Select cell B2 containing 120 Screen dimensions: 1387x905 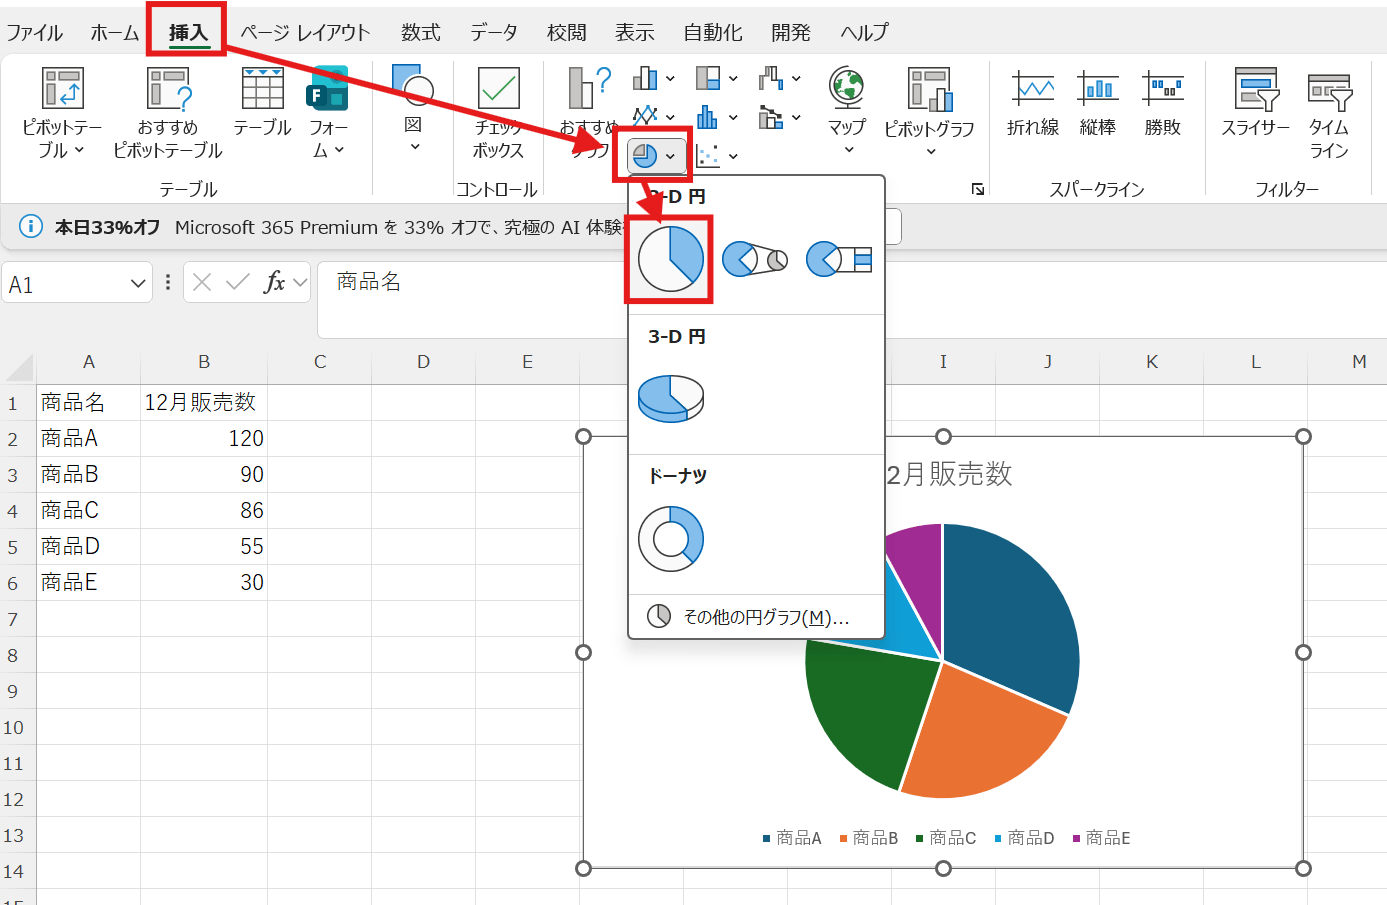tap(204, 438)
